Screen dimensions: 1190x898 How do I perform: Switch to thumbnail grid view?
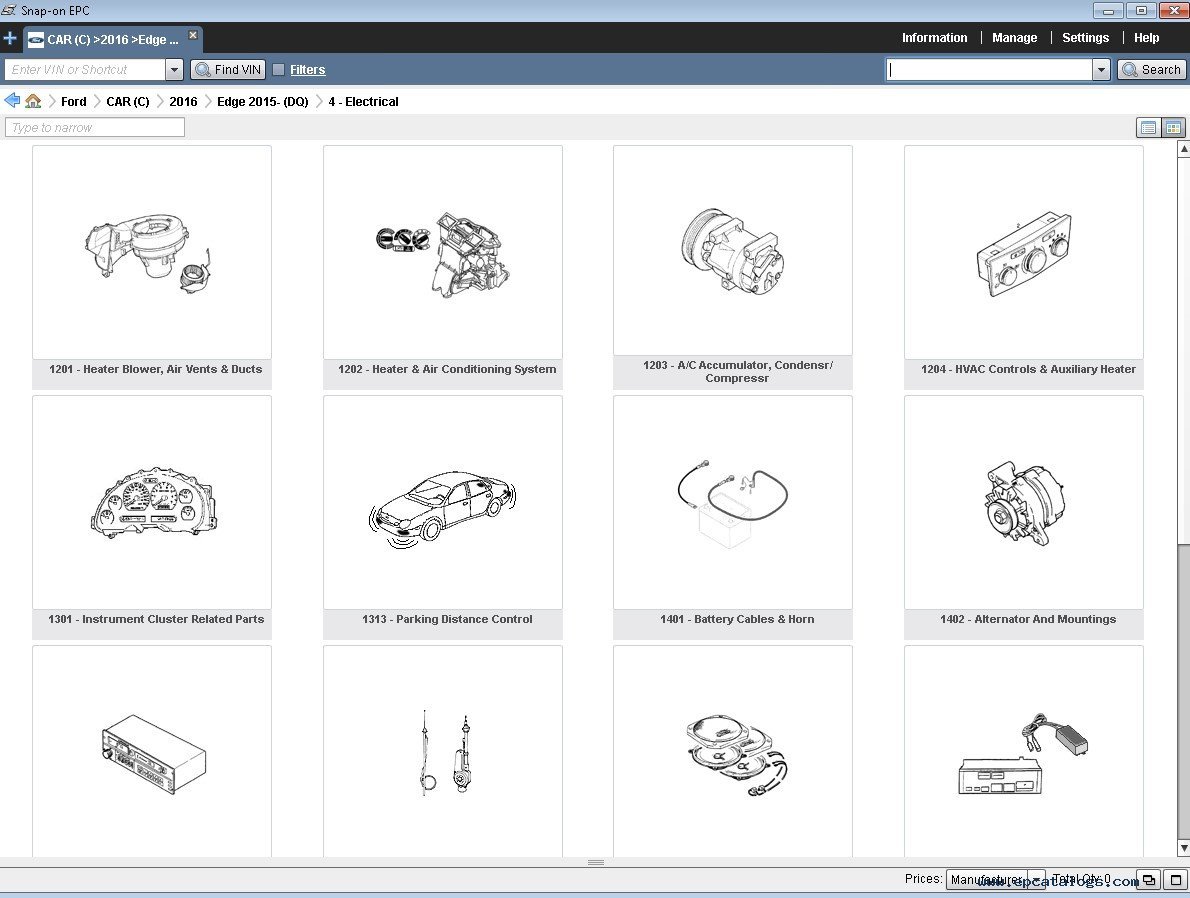point(1173,127)
